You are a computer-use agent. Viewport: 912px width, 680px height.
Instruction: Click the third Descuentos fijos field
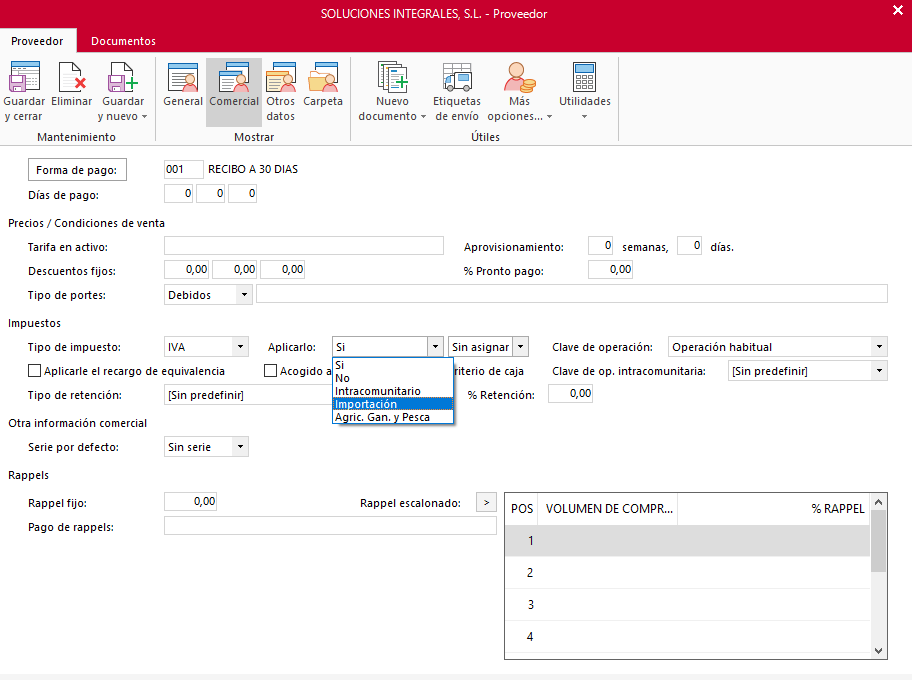(x=283, y=269)
